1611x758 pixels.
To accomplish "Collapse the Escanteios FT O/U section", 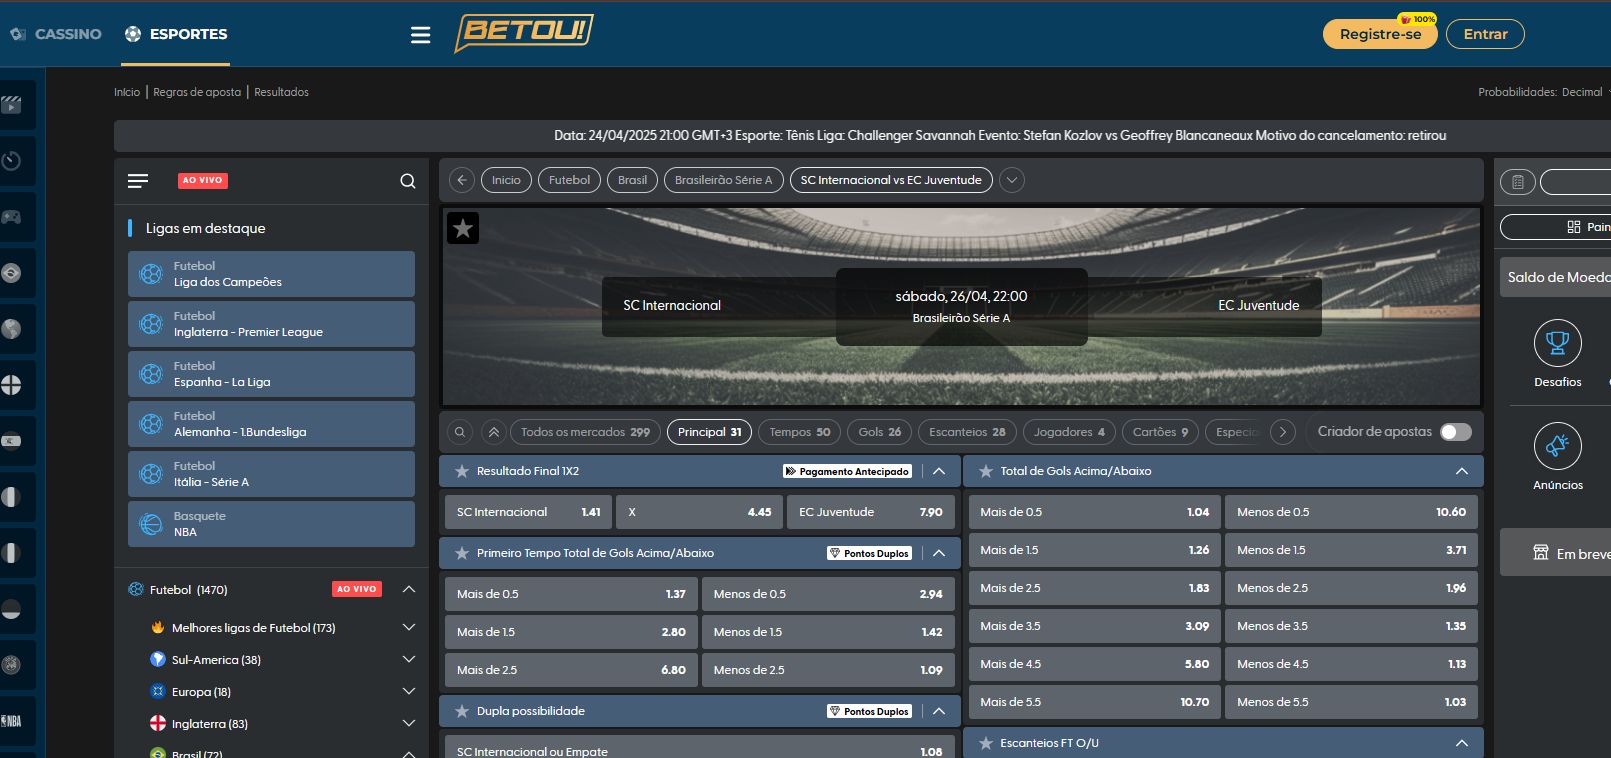I will pos(1462,743).
